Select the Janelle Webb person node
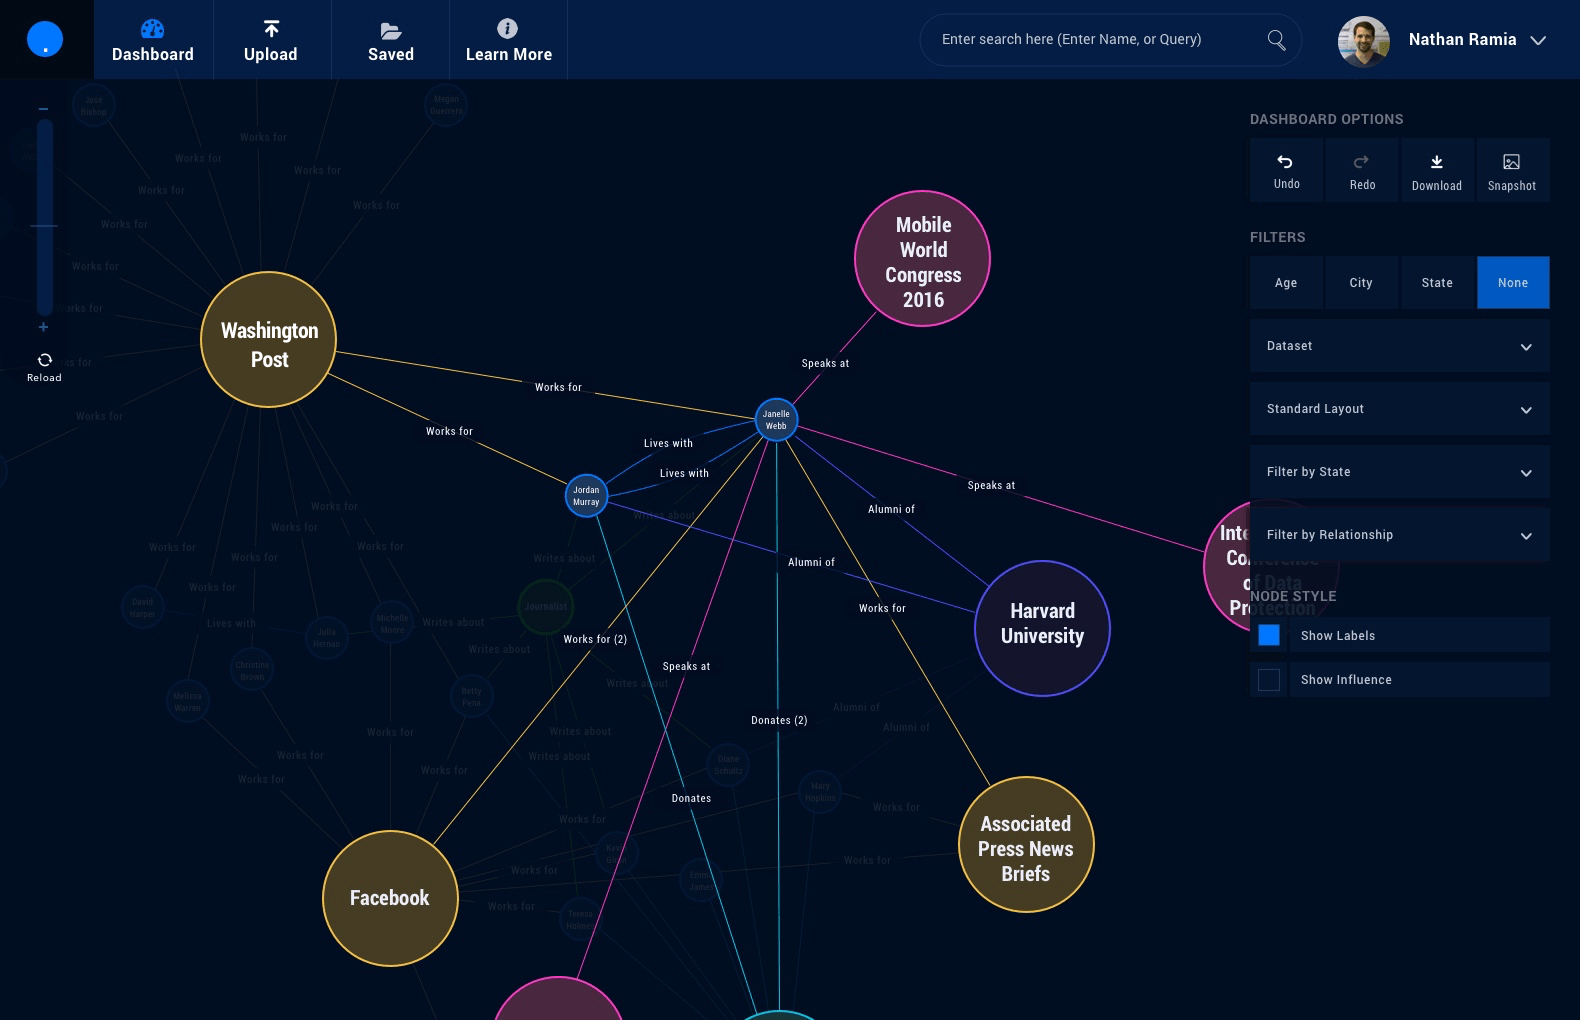Screen dimensions: 1580x1020 point(776,419)
